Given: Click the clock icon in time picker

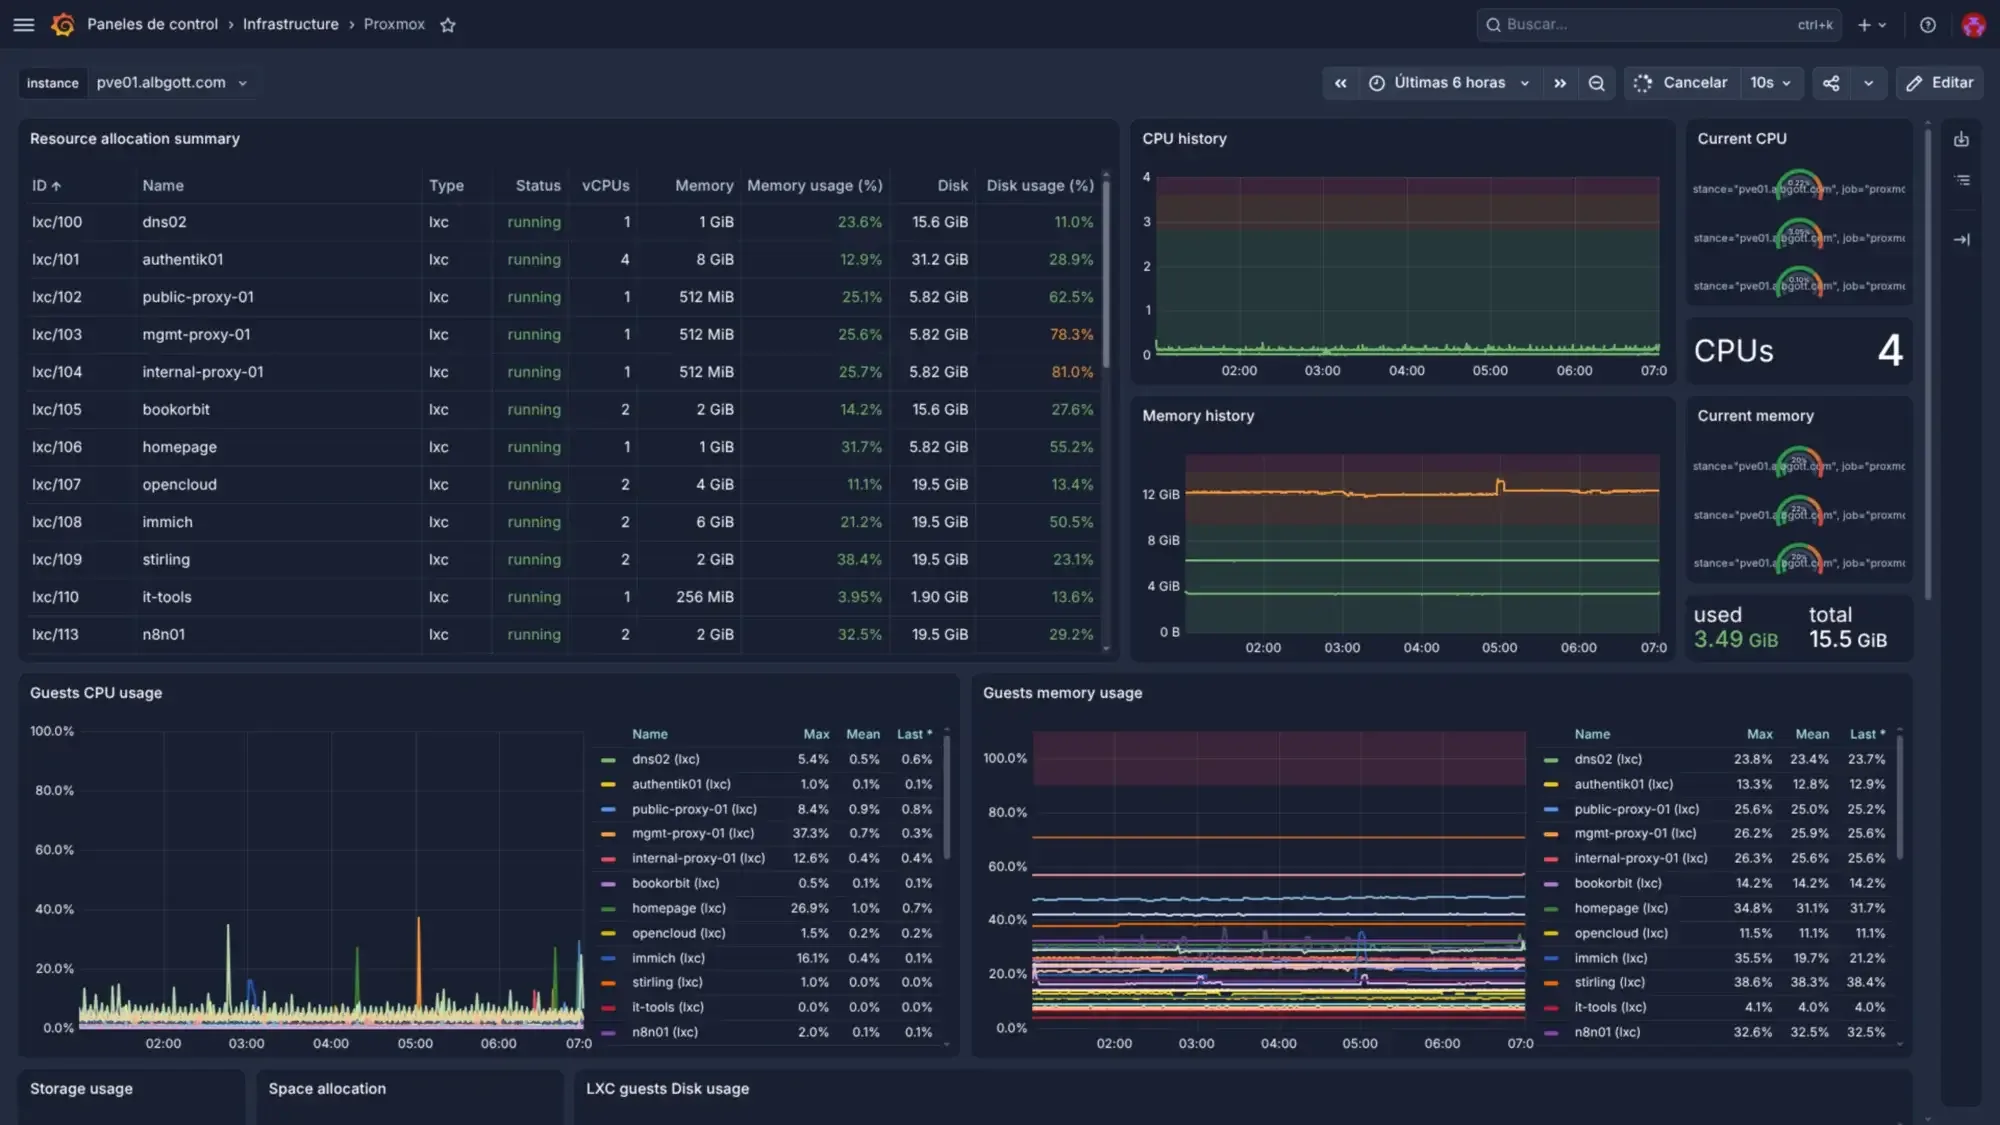Looking at the screenshot, I should [1377, 83].
